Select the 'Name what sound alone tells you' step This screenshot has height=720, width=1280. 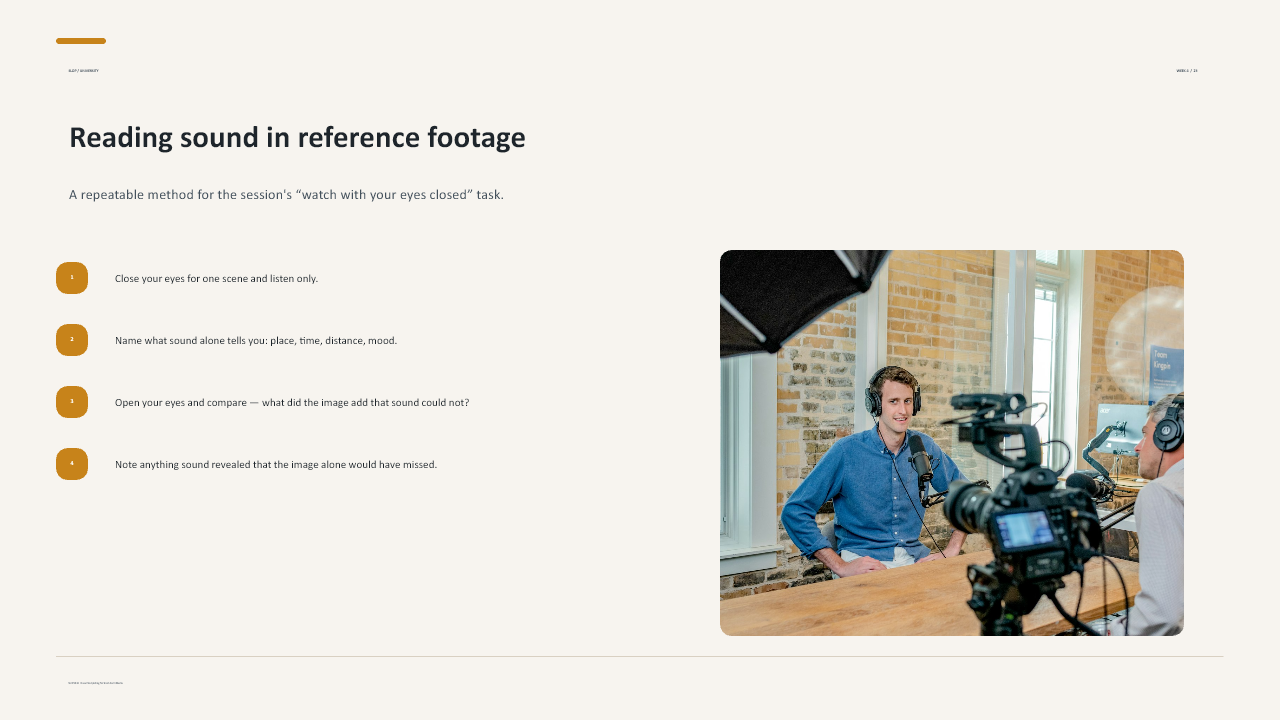(256, 341)
